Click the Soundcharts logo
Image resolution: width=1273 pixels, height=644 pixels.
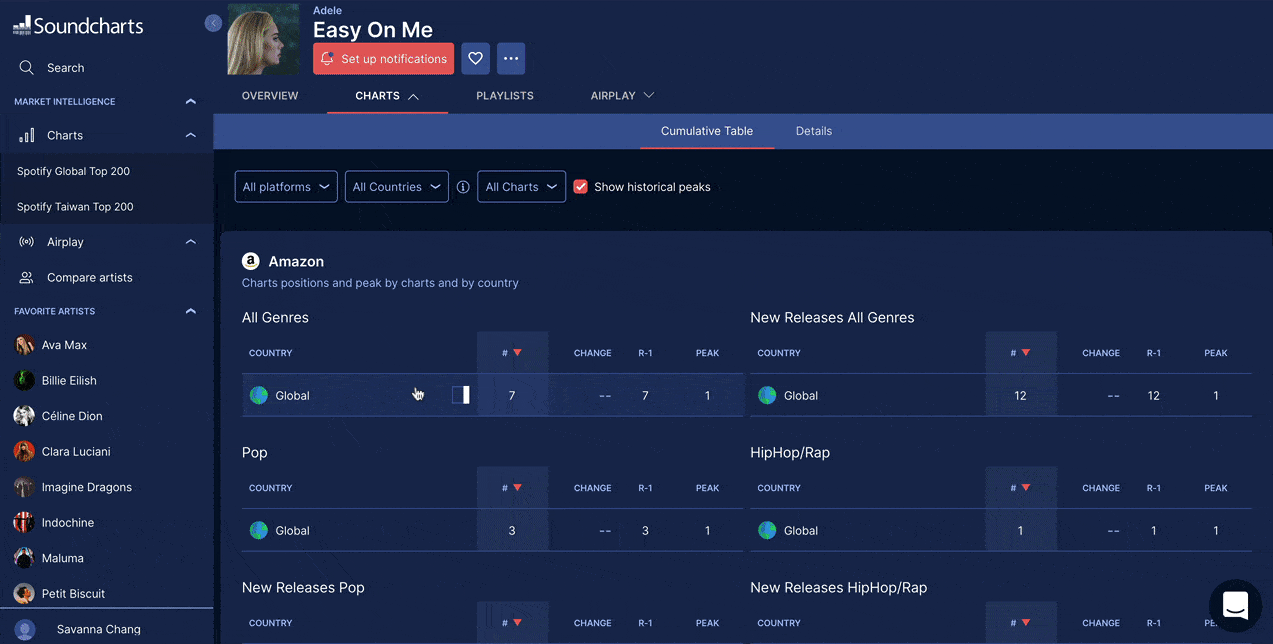click(78, 26)
